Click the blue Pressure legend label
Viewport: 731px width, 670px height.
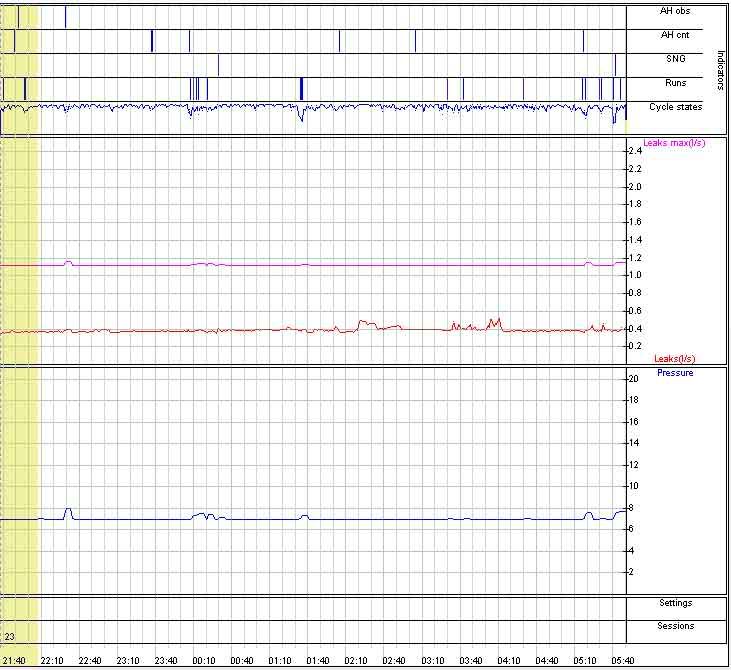(674, 373)
